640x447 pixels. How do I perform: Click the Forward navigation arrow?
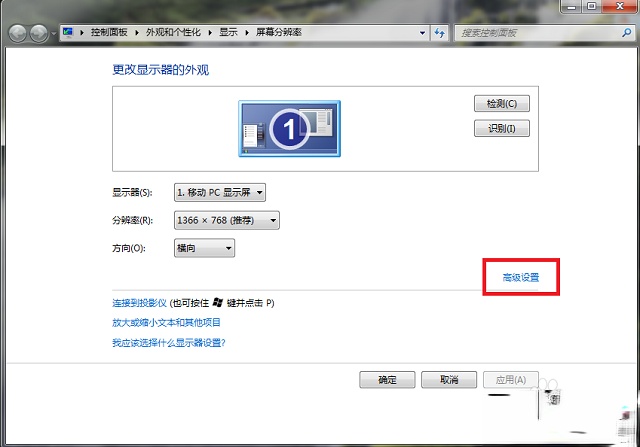pyautogui.click(x=39, y=33)
